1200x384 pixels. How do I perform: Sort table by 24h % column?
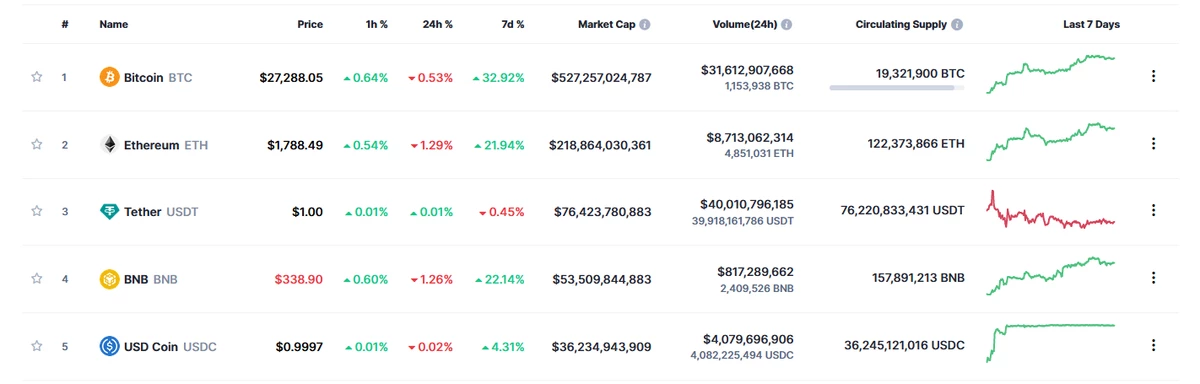[x=437, y=24]
